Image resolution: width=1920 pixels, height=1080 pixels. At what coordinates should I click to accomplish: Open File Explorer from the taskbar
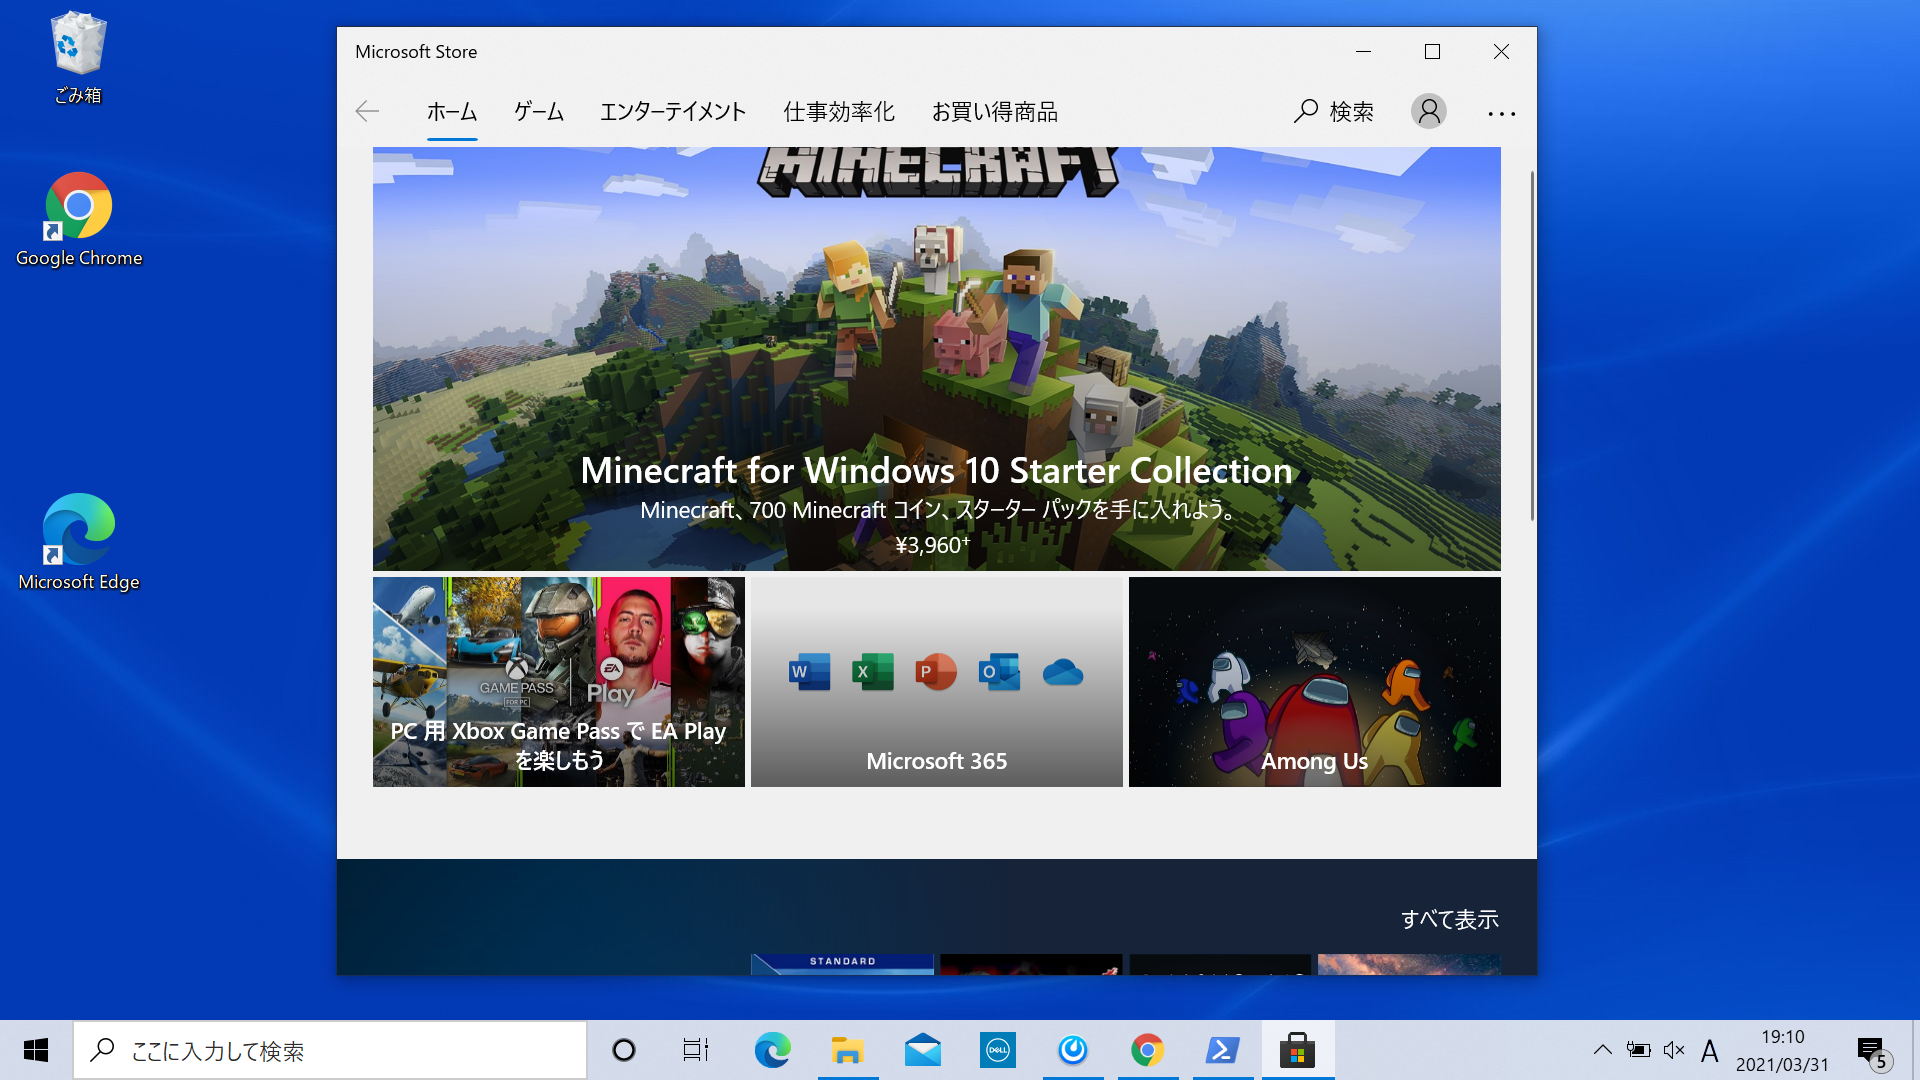pyautogui.click(x=847, y=1050)
